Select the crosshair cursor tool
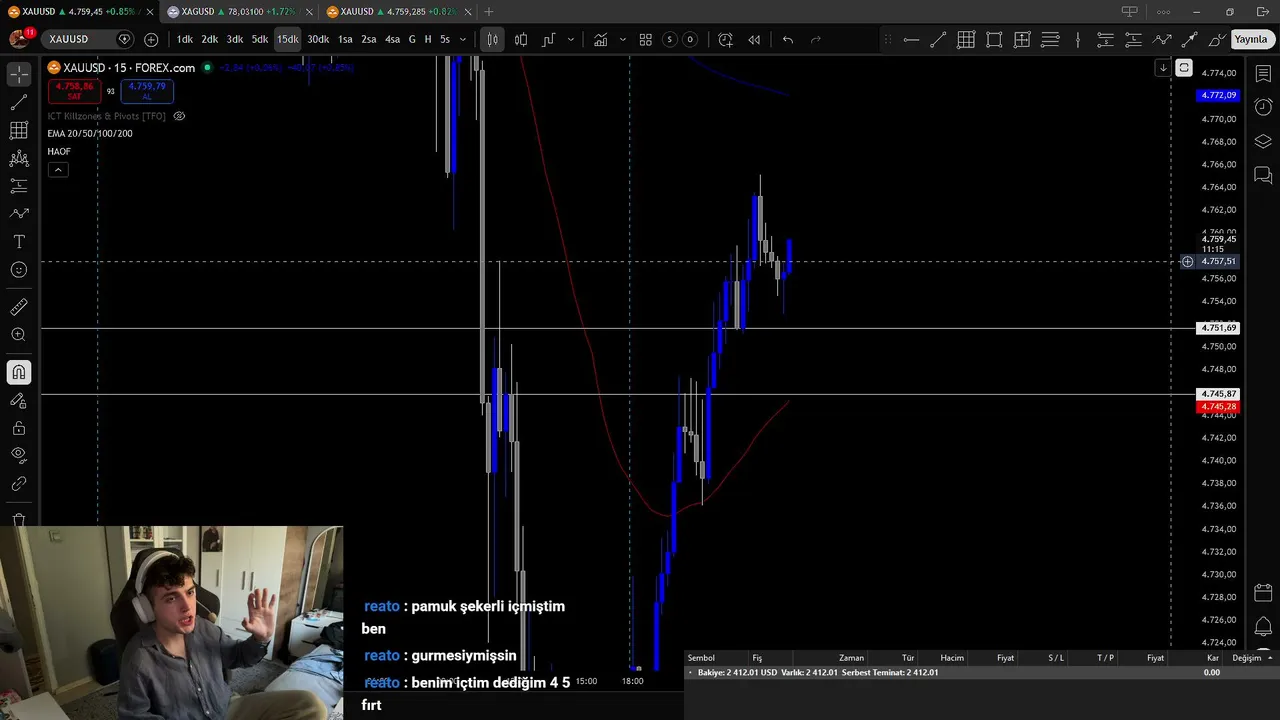1280x720 pixels. click(x=19, y=75)
